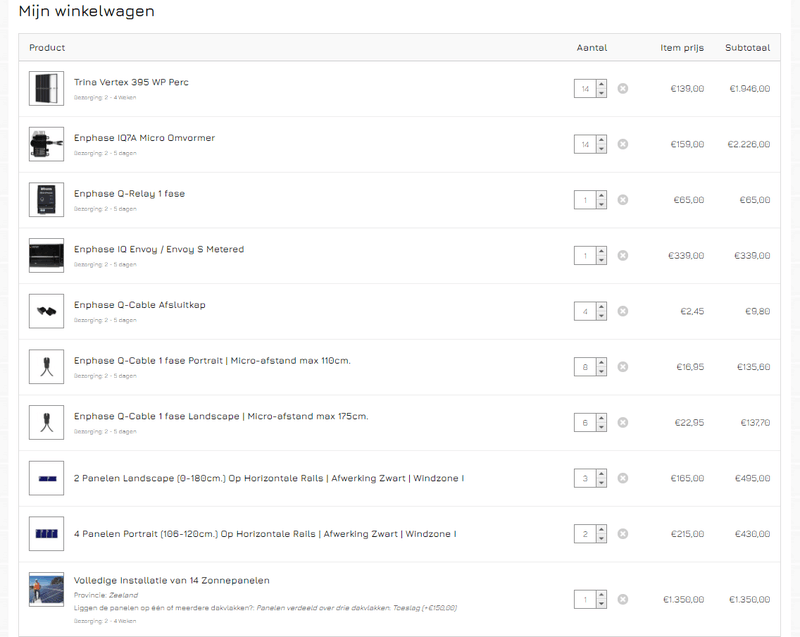Decrease quantity of Q-Cable Afsluitkap
The width and height of the screenshot is (800, 637).
coord(602,315)
